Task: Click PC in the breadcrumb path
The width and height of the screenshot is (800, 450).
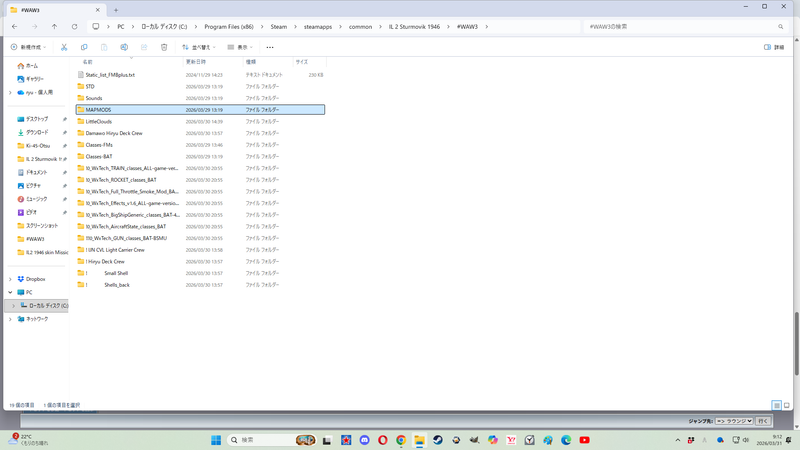Action: point(121,27)
